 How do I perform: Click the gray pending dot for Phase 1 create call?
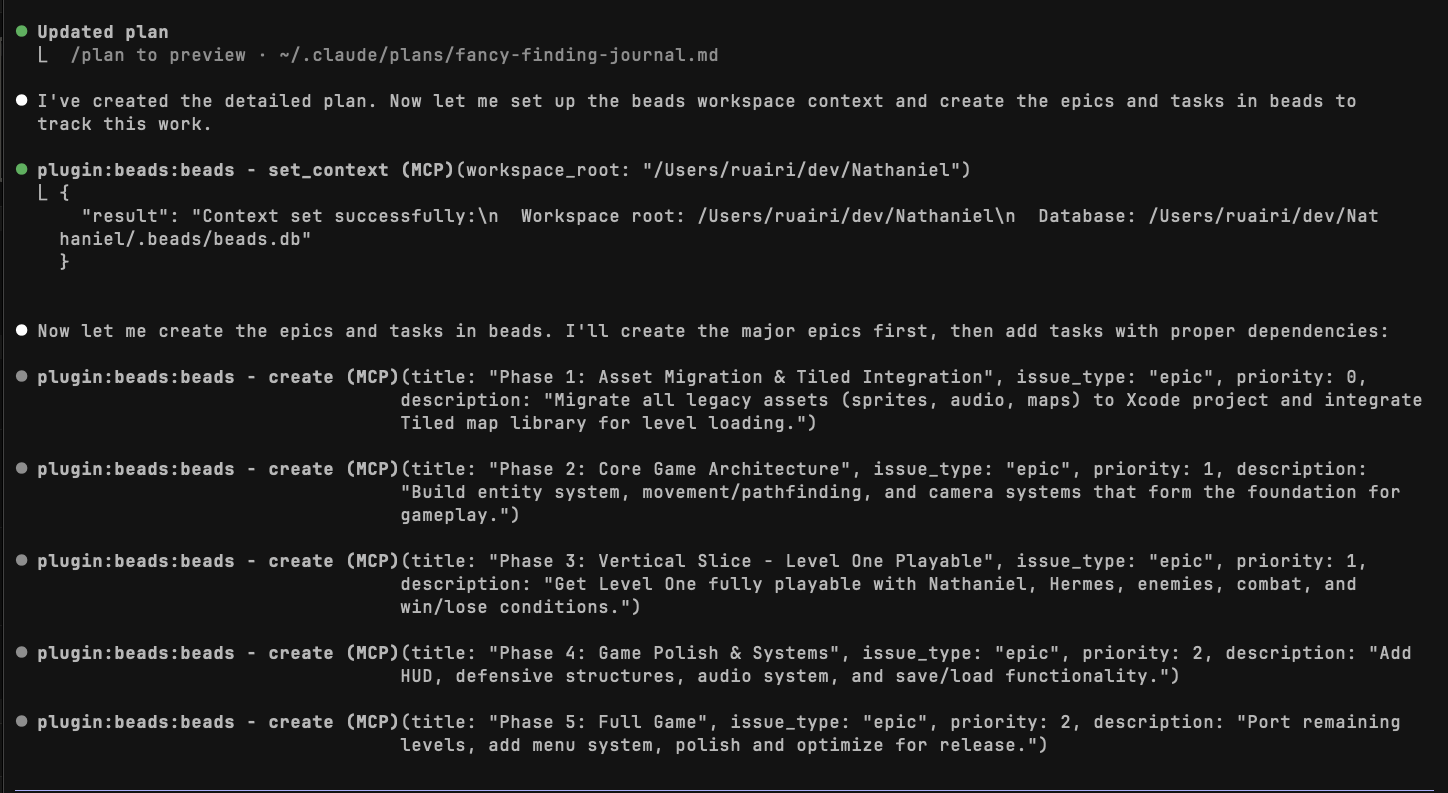[22, 377]
